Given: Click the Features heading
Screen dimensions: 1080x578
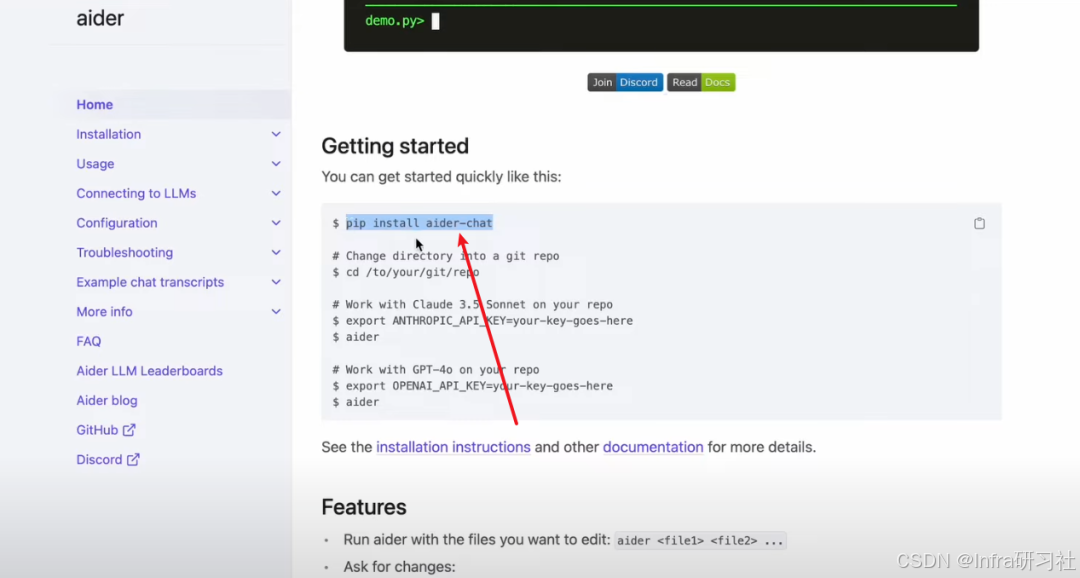Looking at the screenshot, I should [364, 507].
